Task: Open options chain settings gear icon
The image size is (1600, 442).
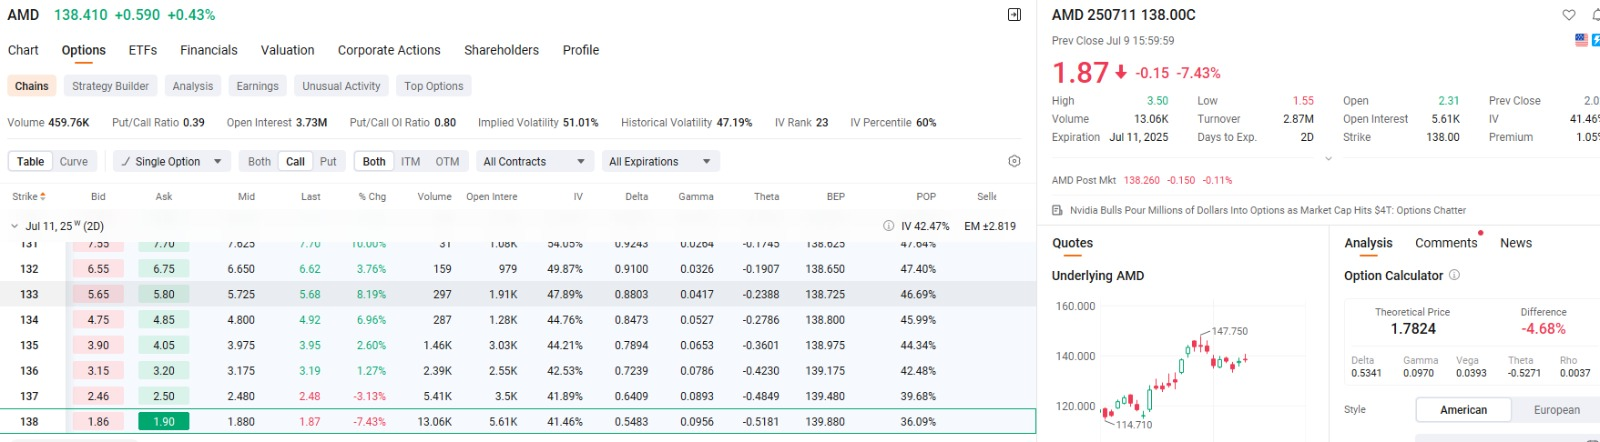Action: [1014, 161]
